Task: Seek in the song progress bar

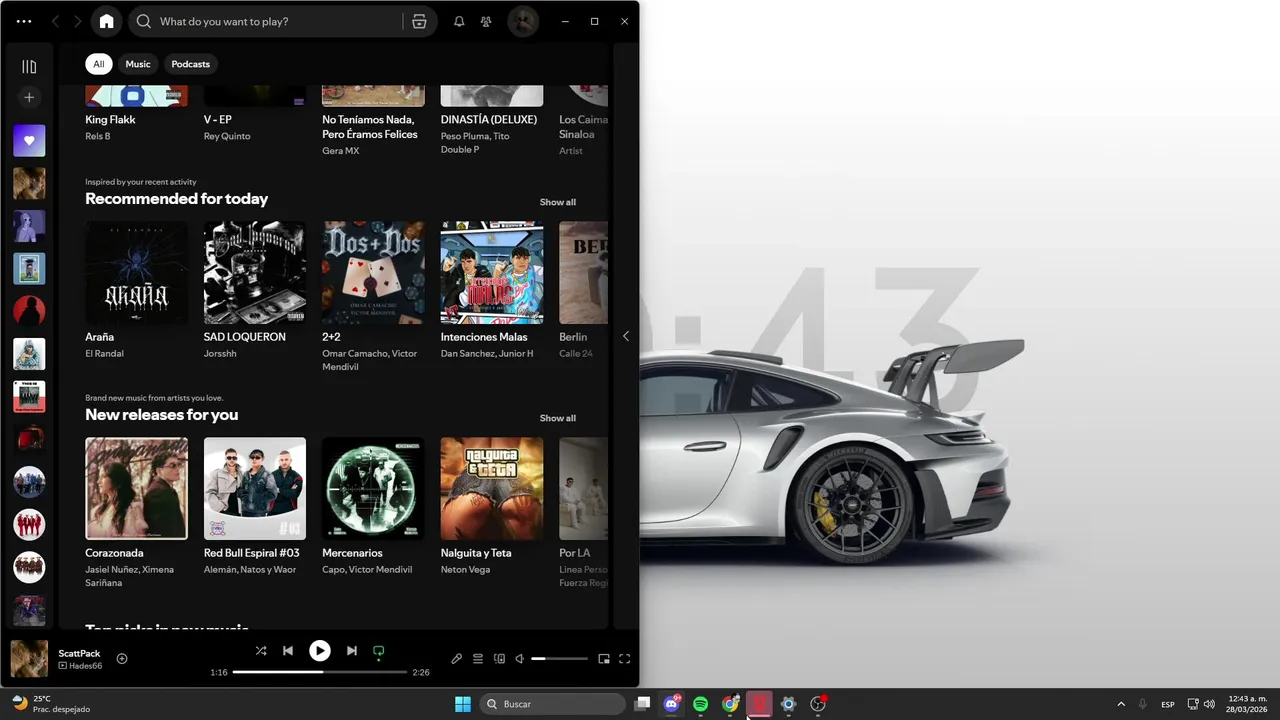Action: (320, 672)
